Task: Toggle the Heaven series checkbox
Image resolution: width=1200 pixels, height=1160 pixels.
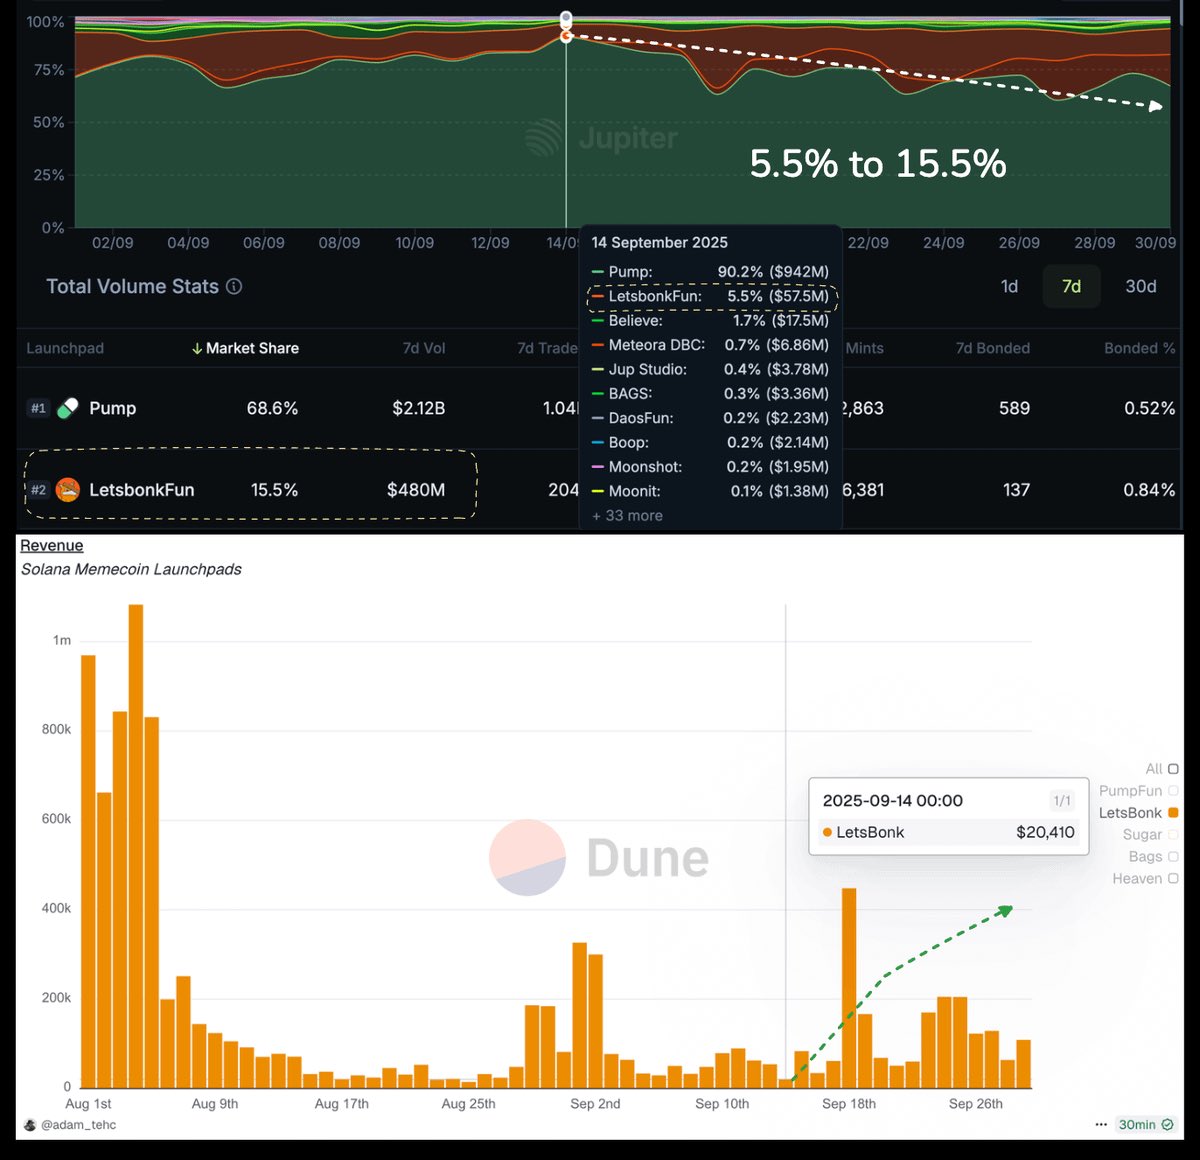Action: click(1173, 879)
